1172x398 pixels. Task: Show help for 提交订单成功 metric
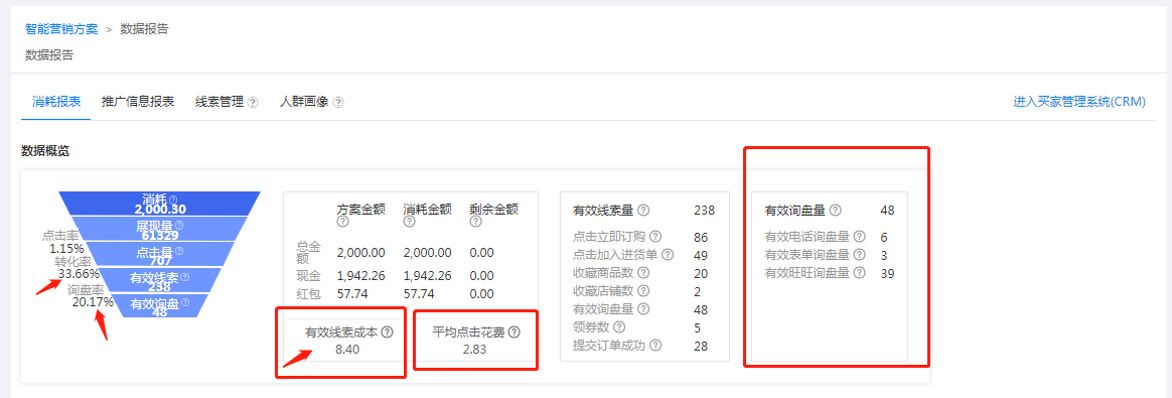click(656, 345)
